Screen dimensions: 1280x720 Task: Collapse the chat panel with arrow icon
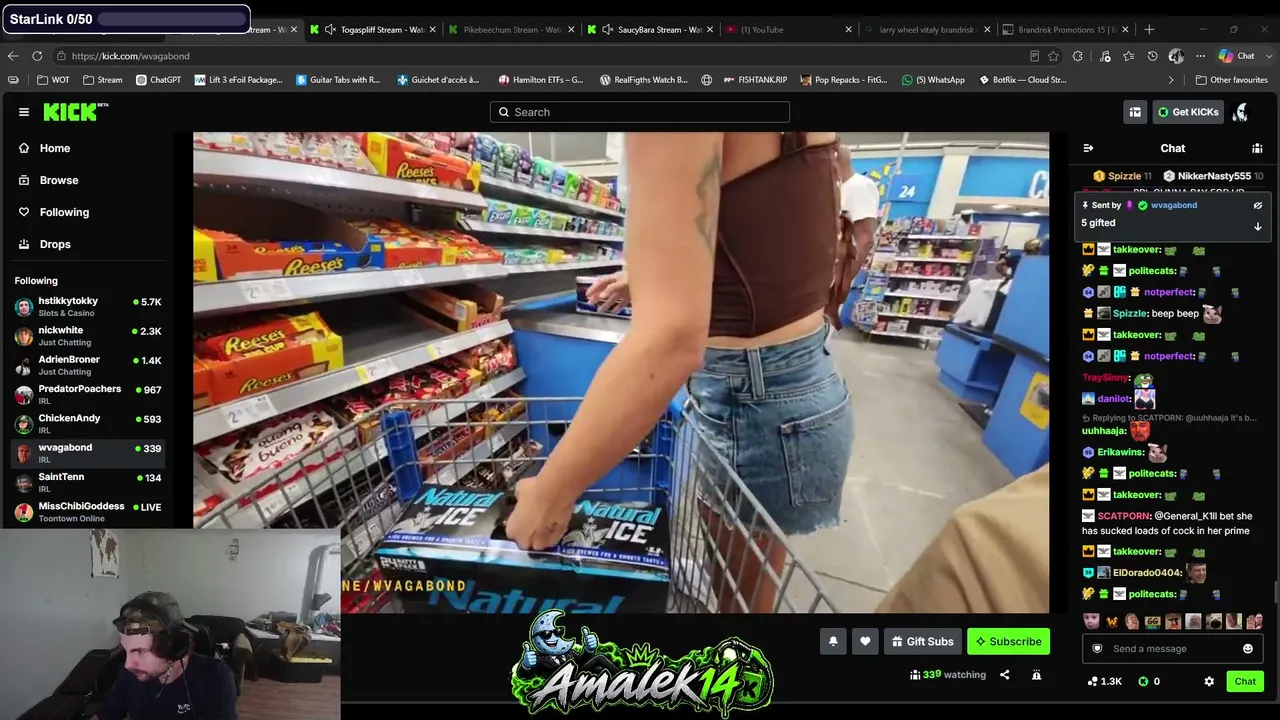pyautogui.click(x=1088, y=148)
